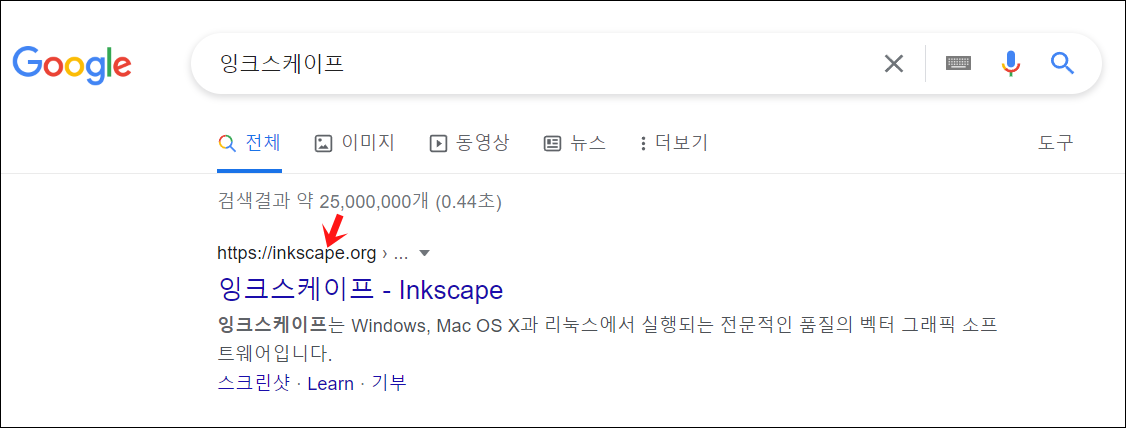Expand the result options arrow beside inkscape.org

tap(424, 253)
